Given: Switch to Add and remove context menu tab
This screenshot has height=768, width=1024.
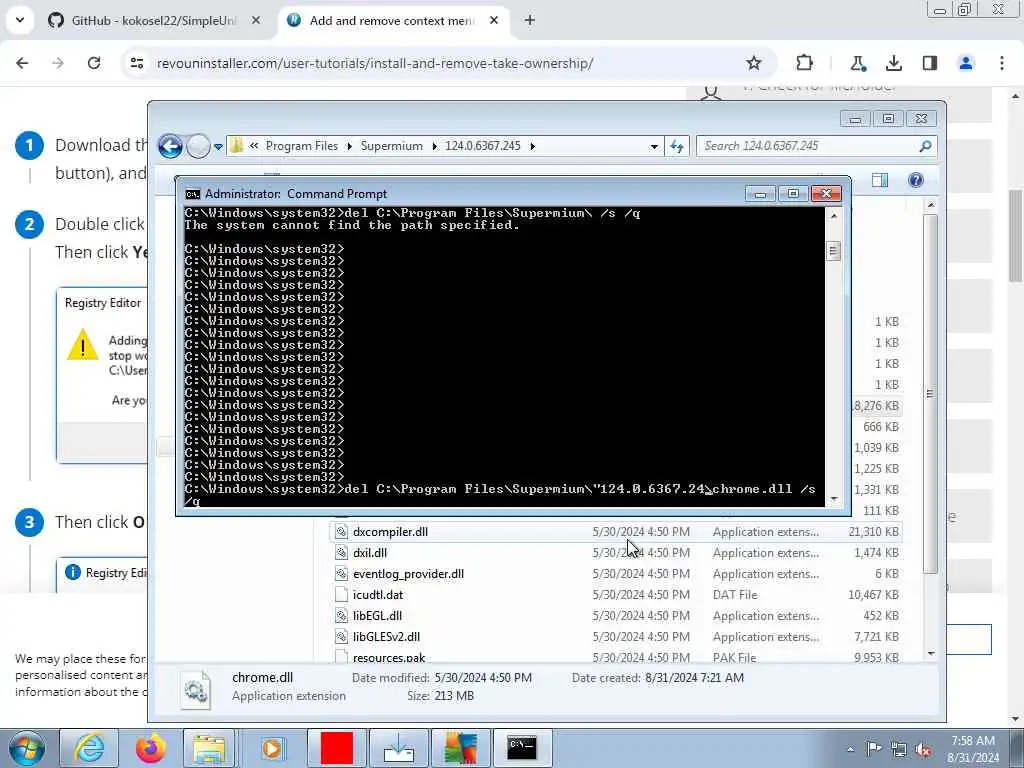Looking at the screenshot, I should [391, 20].
